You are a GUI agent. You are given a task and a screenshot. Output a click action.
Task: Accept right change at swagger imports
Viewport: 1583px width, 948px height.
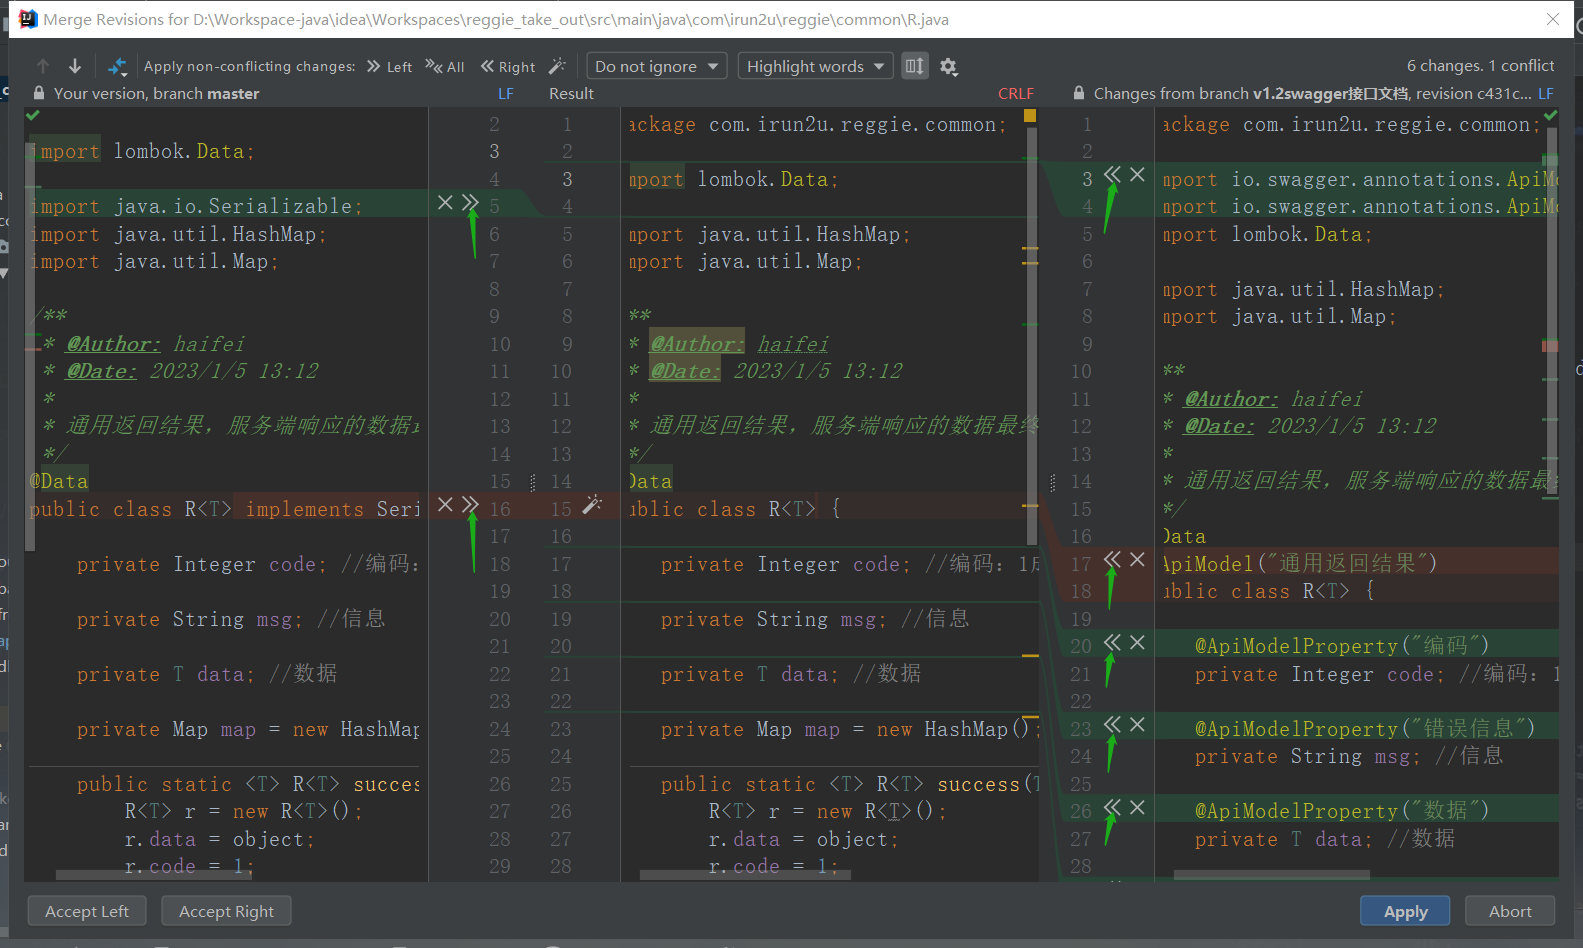pyautogui.click(x=1112, y=174)
